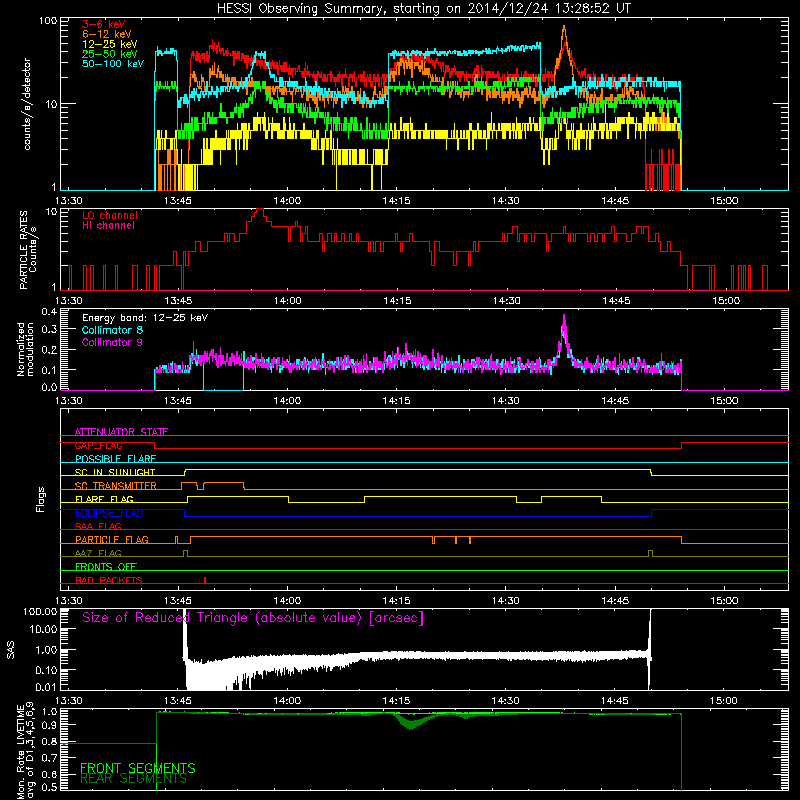Click the 15:00 tick label under SAS plot
Viewport: 800px width, 800px height.
click(724, 701)
